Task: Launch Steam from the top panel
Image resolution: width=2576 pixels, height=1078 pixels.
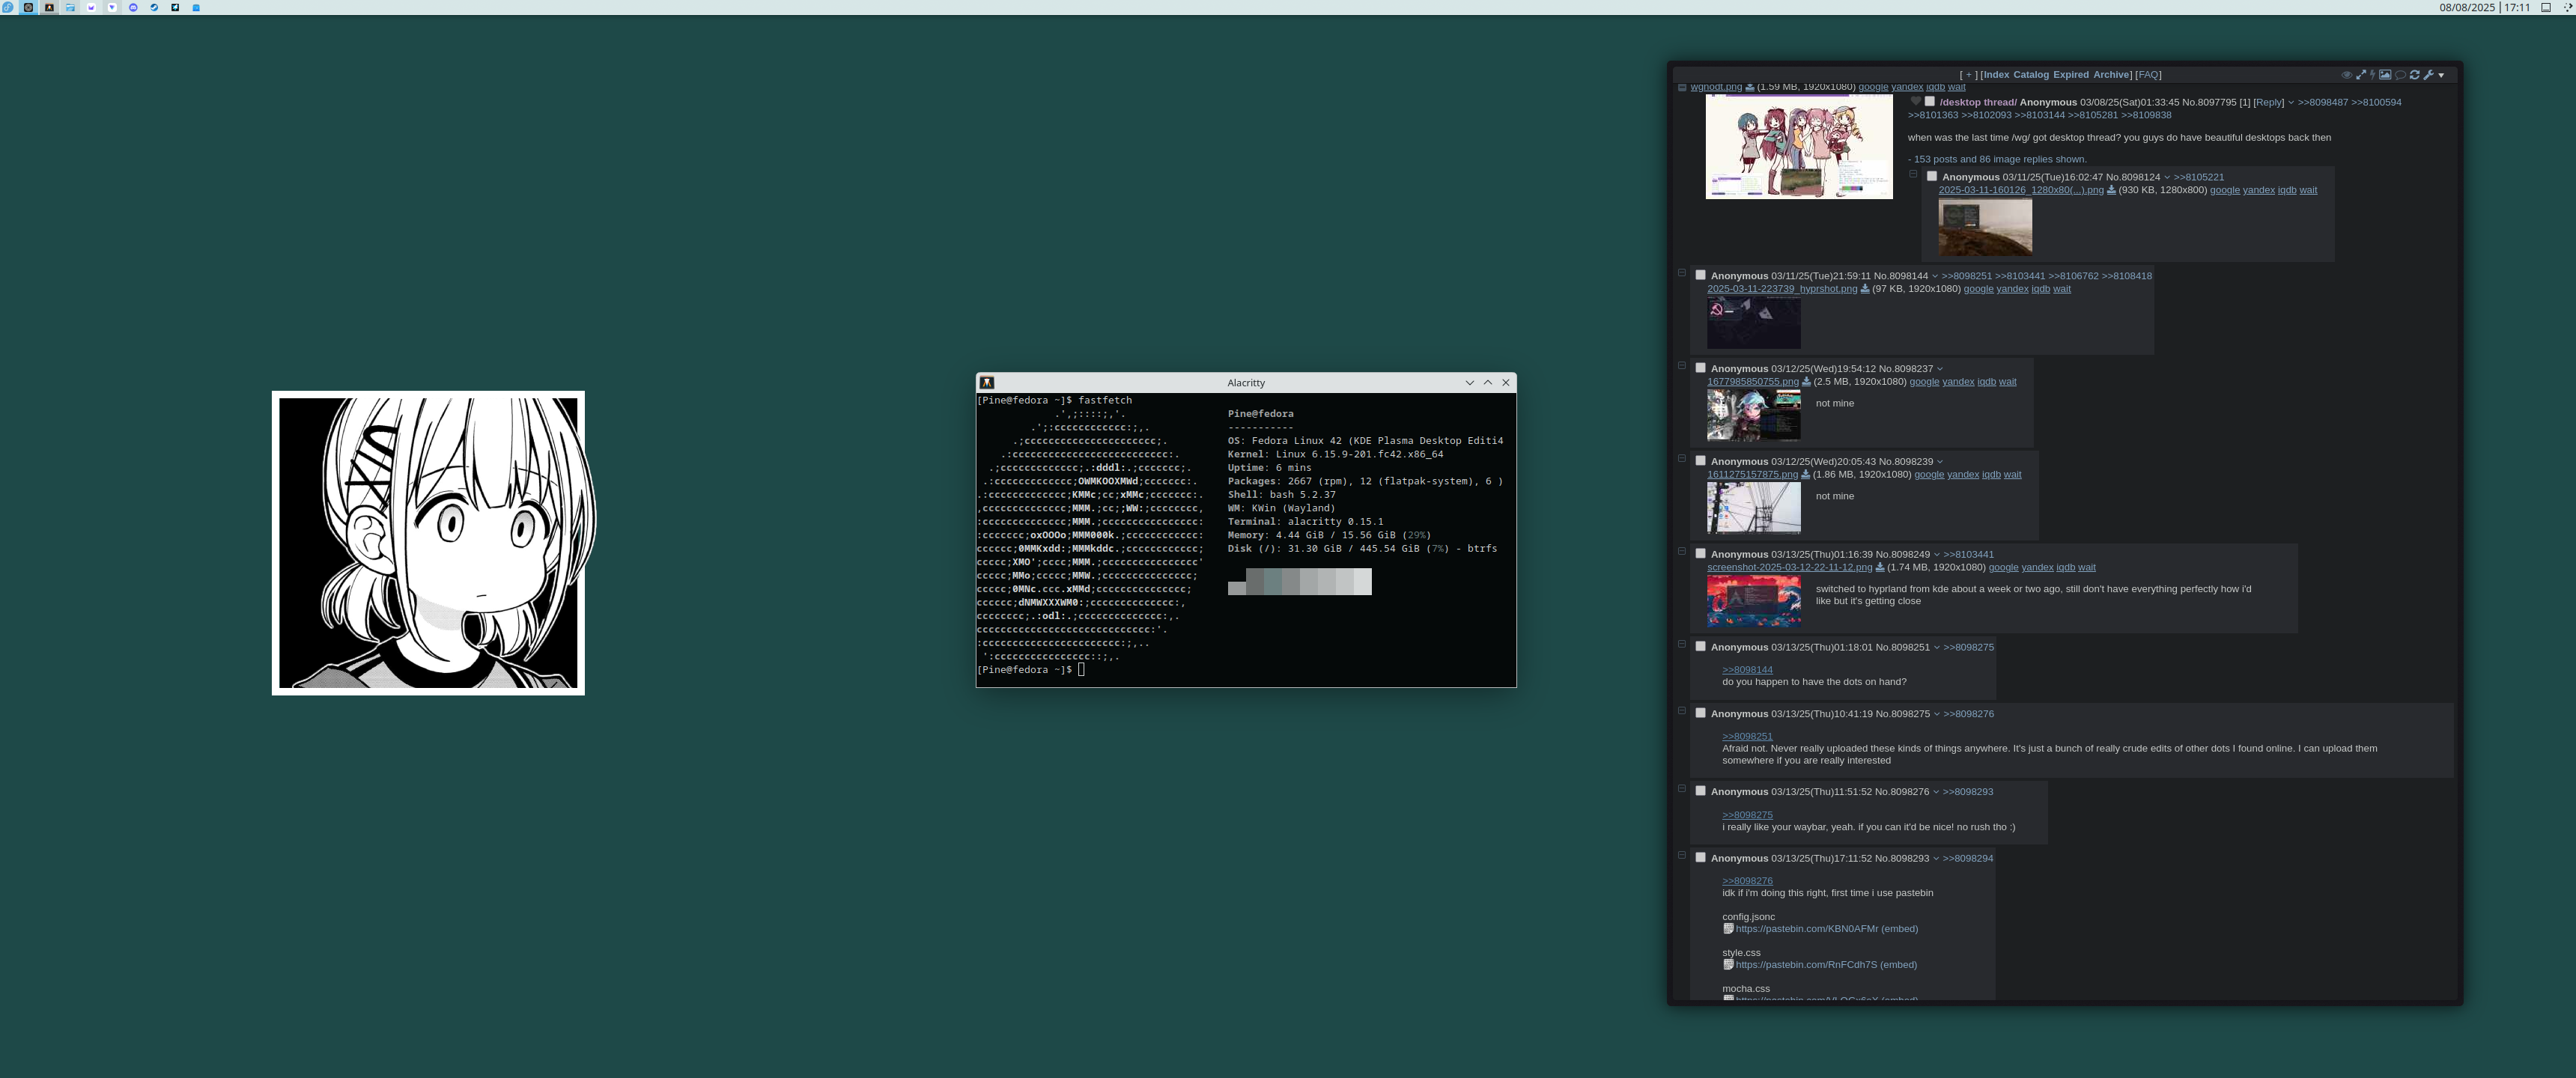Action: coord(154,7)
